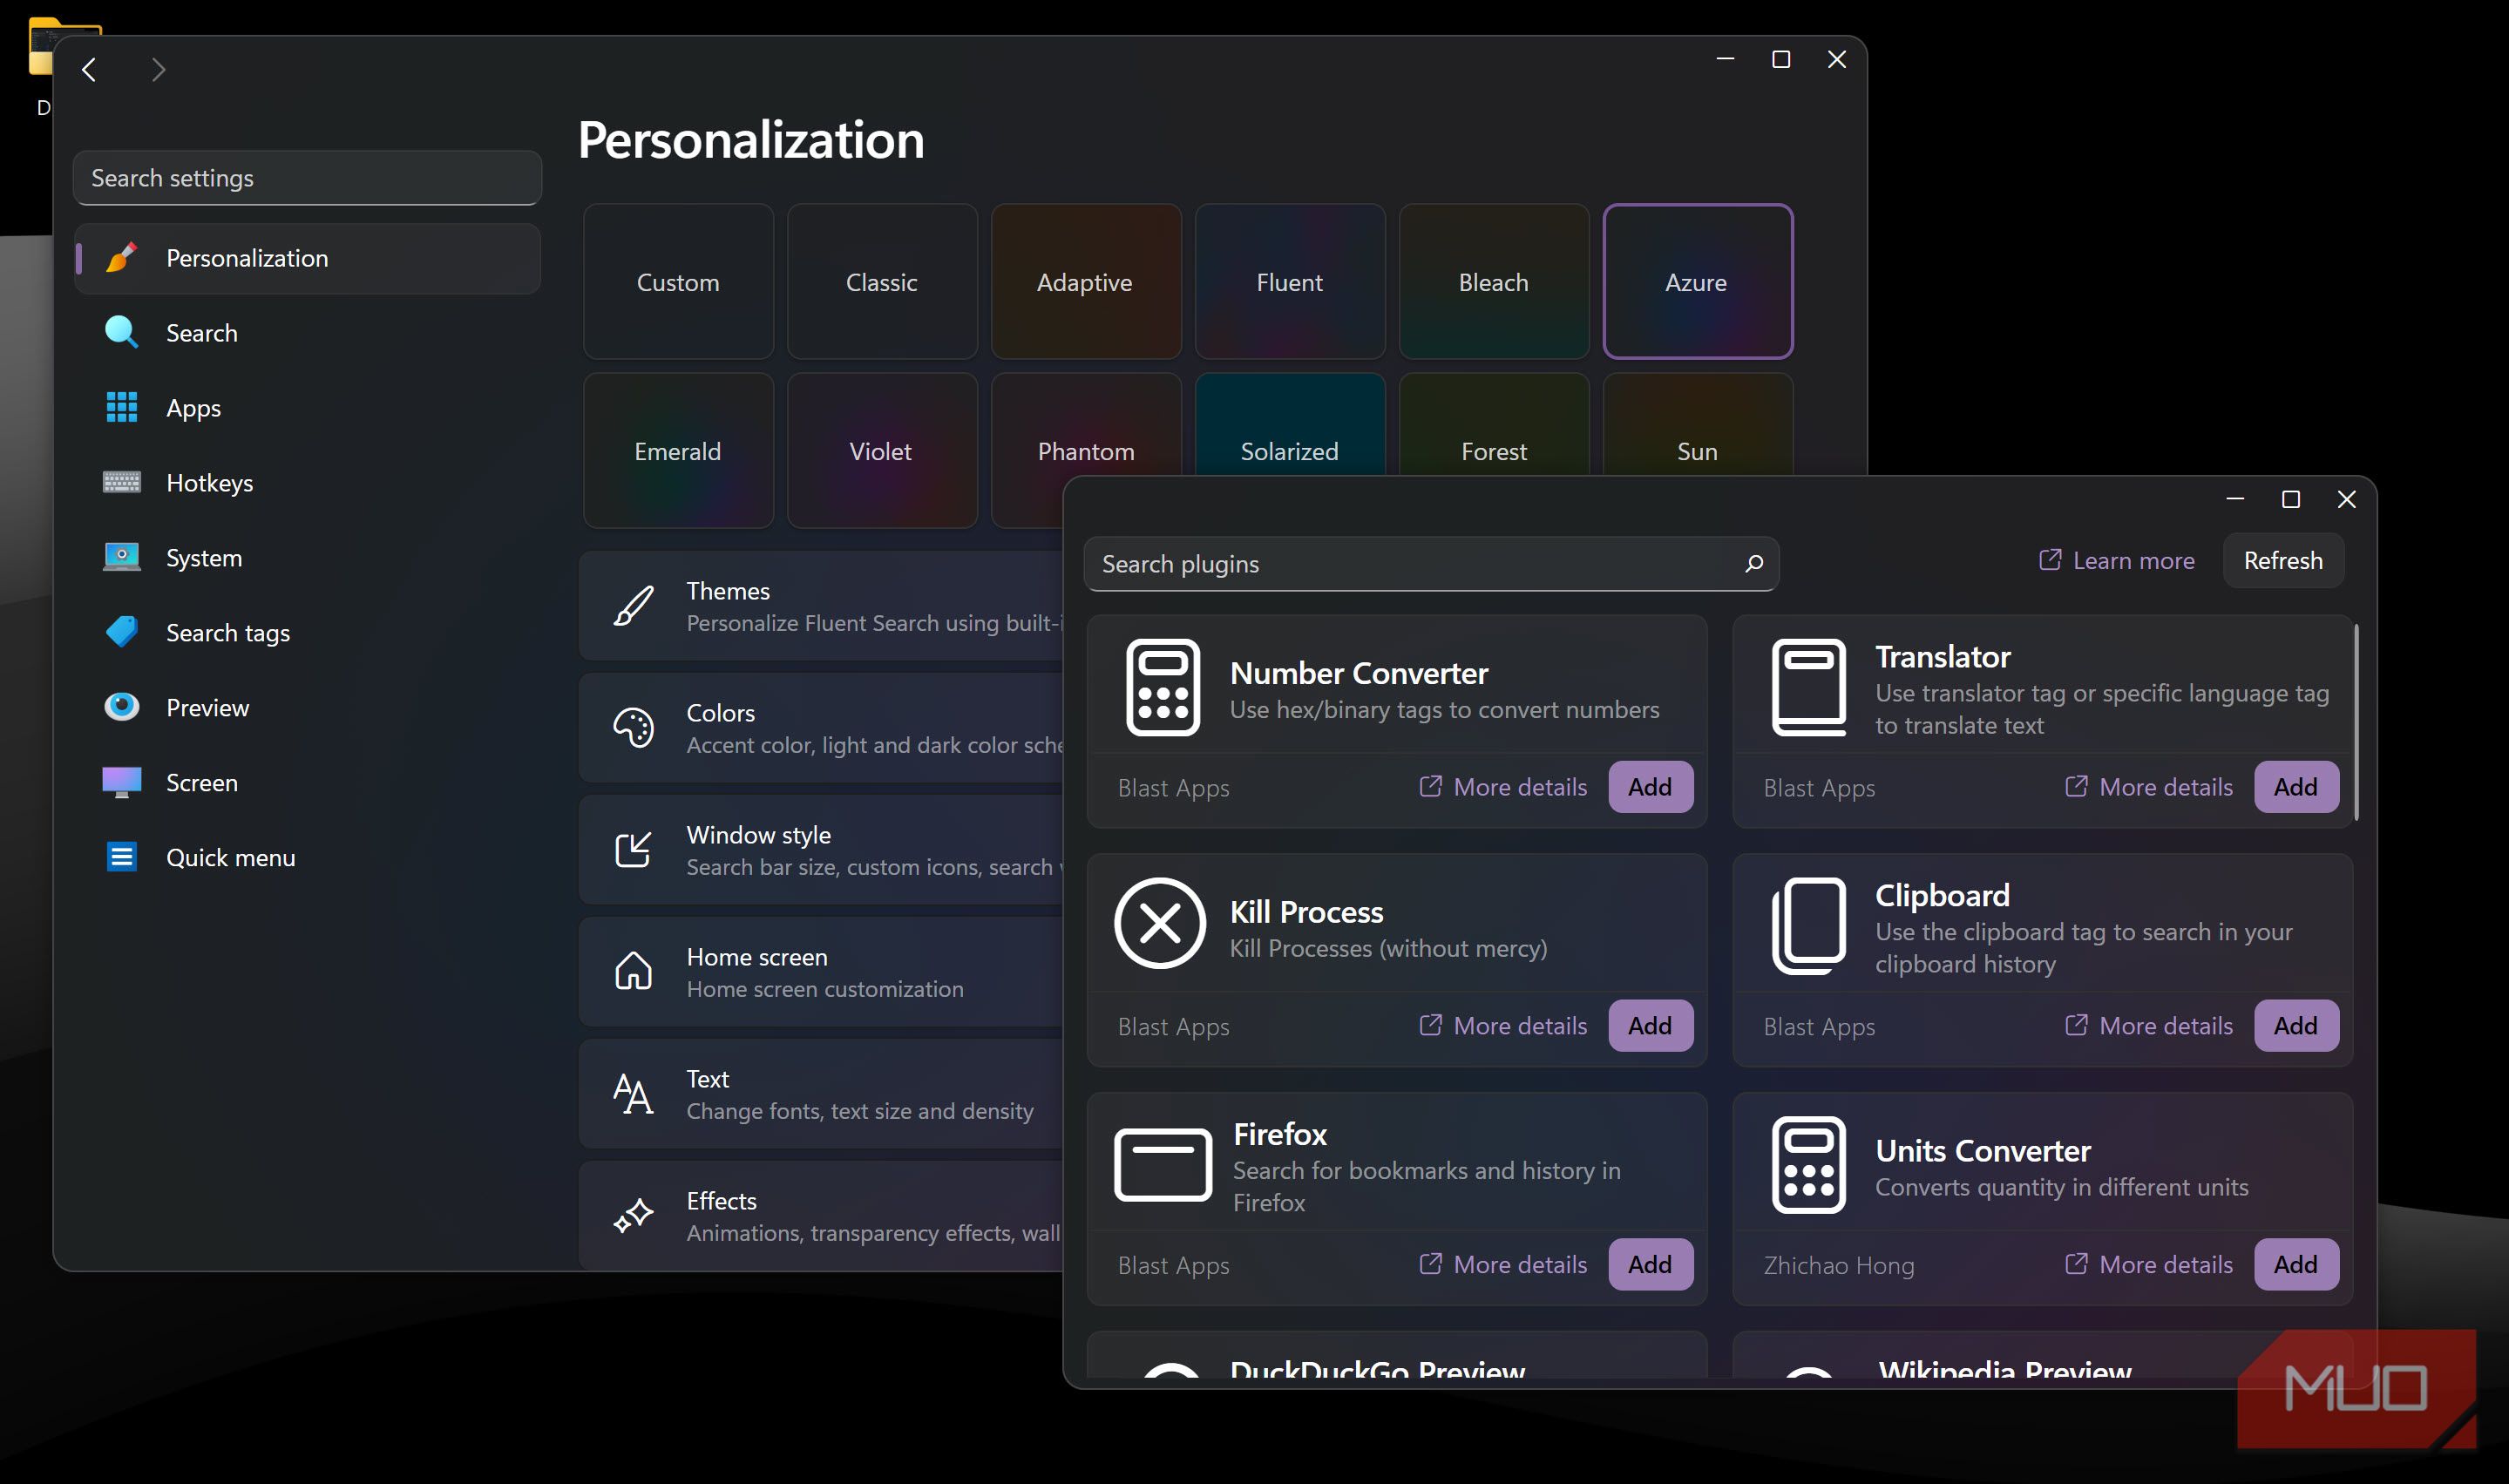Image resolution: width=2509 pixels, height=1484 pixels.
Task: Click the Preview eye icon in sidebar
Action: (x=122, y=707)
